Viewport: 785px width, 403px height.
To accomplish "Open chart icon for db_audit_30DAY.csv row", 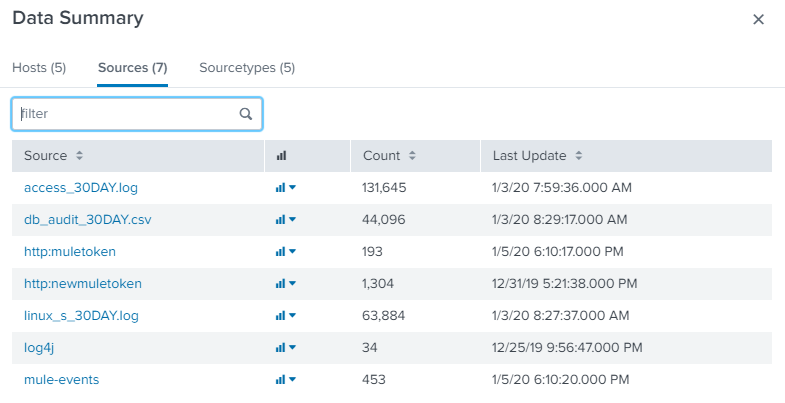I will [286, 220].
